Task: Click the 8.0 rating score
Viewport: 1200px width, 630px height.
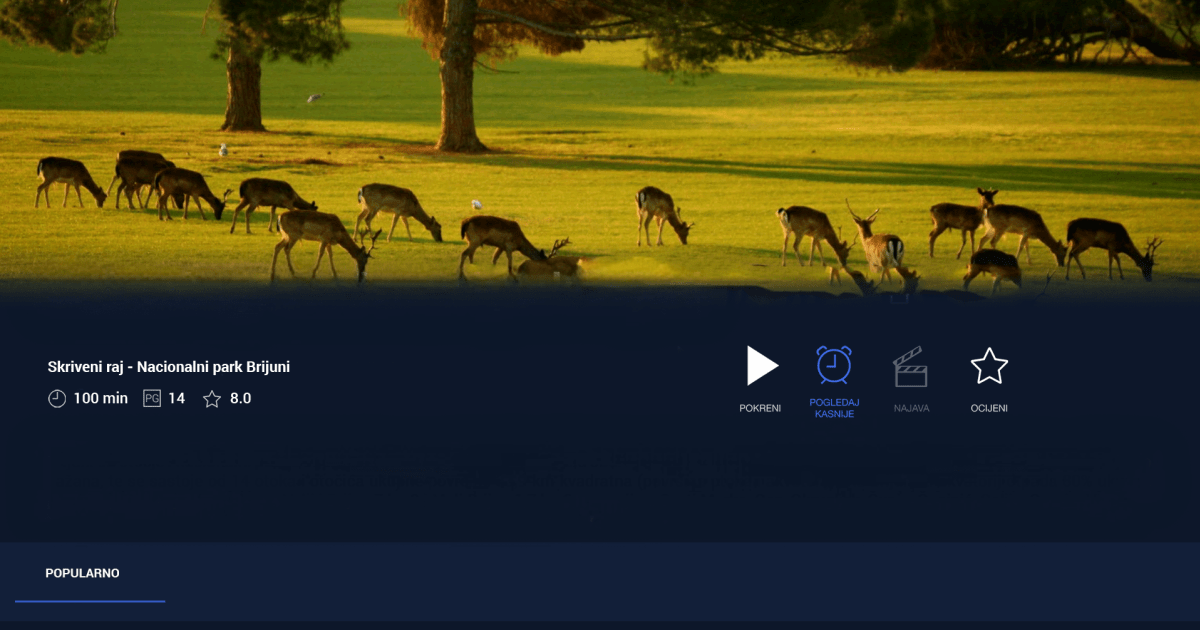Action: 240,398
